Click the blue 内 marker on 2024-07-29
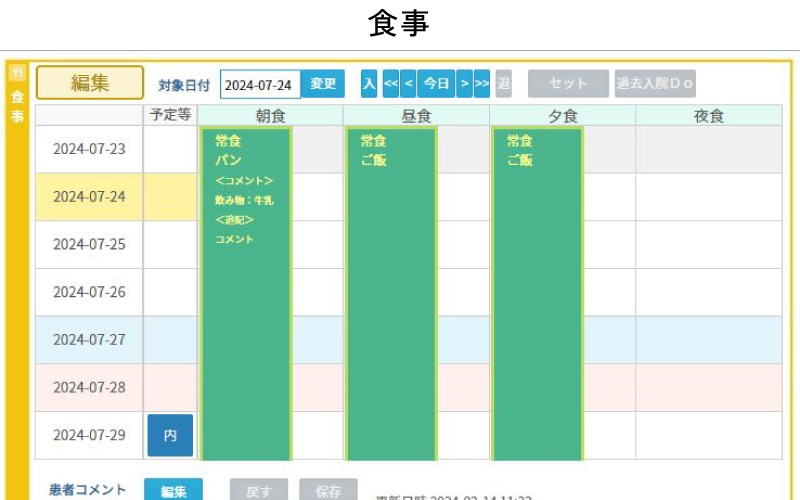Image resolution: width=800 pixels, height=500 pixels. [x=170, y=436]
